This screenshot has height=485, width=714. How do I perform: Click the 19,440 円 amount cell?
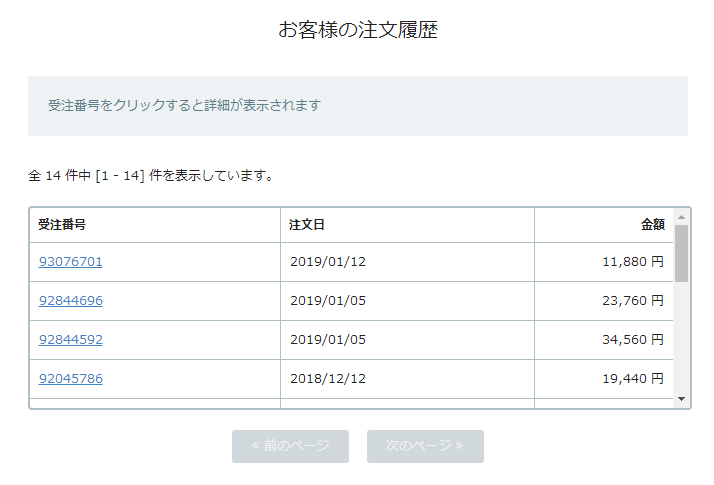(633, 378)
